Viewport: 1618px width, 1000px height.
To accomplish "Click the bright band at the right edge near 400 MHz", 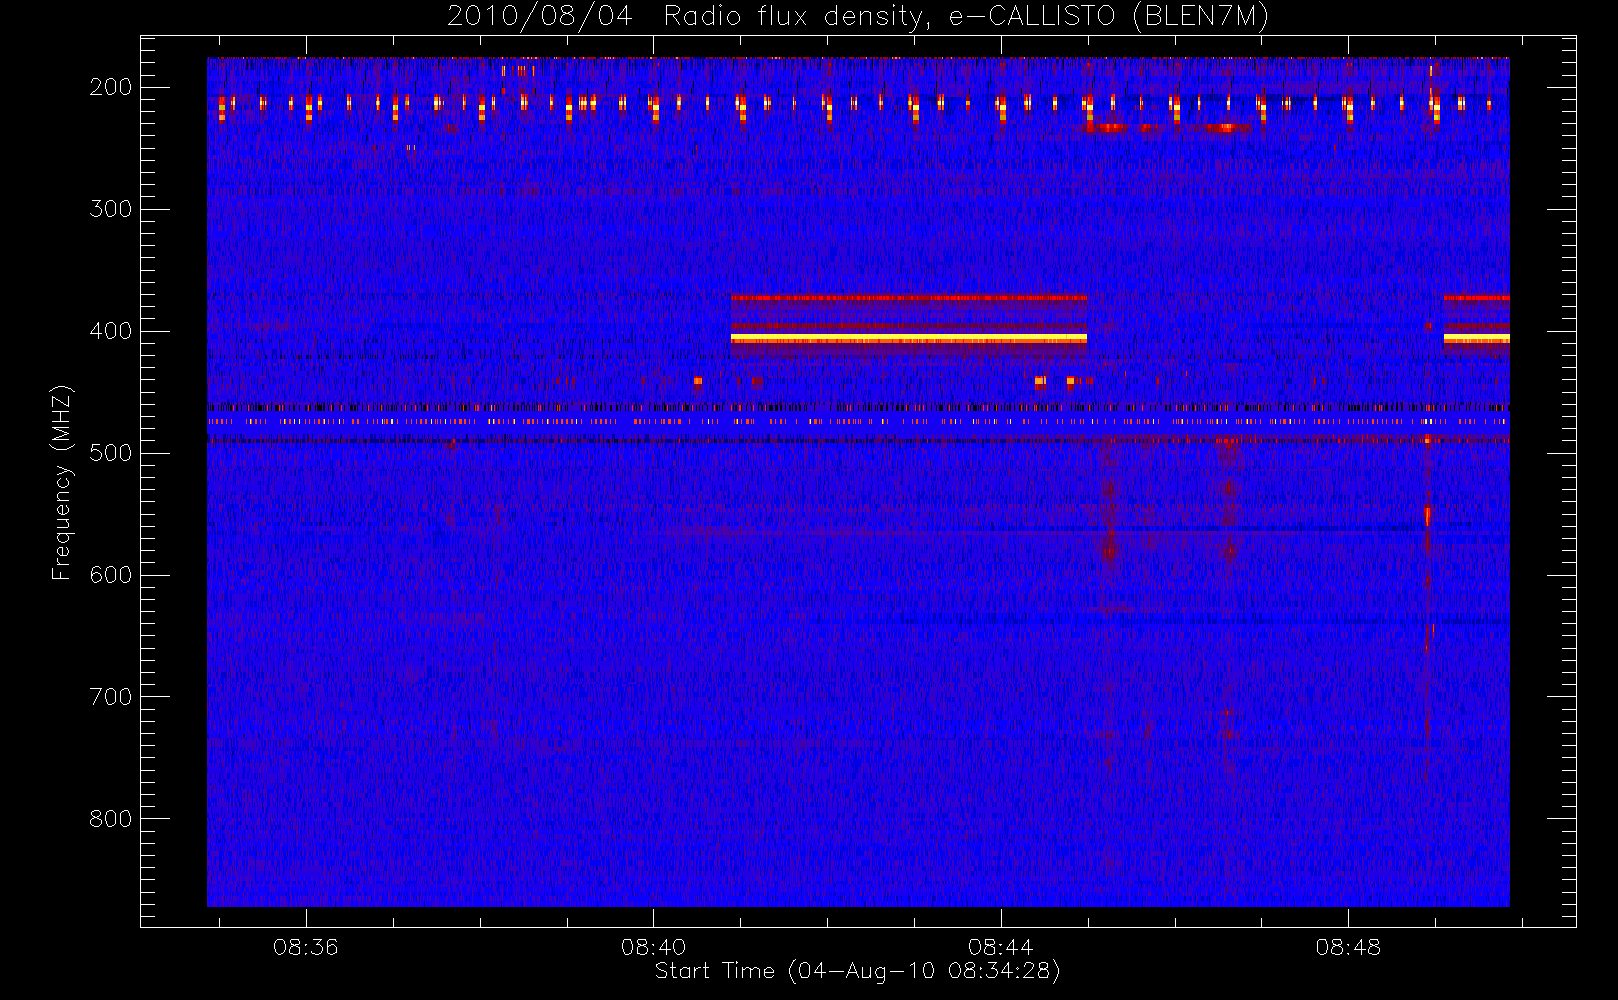I will pyautogui.click(x=1476, y=339).
